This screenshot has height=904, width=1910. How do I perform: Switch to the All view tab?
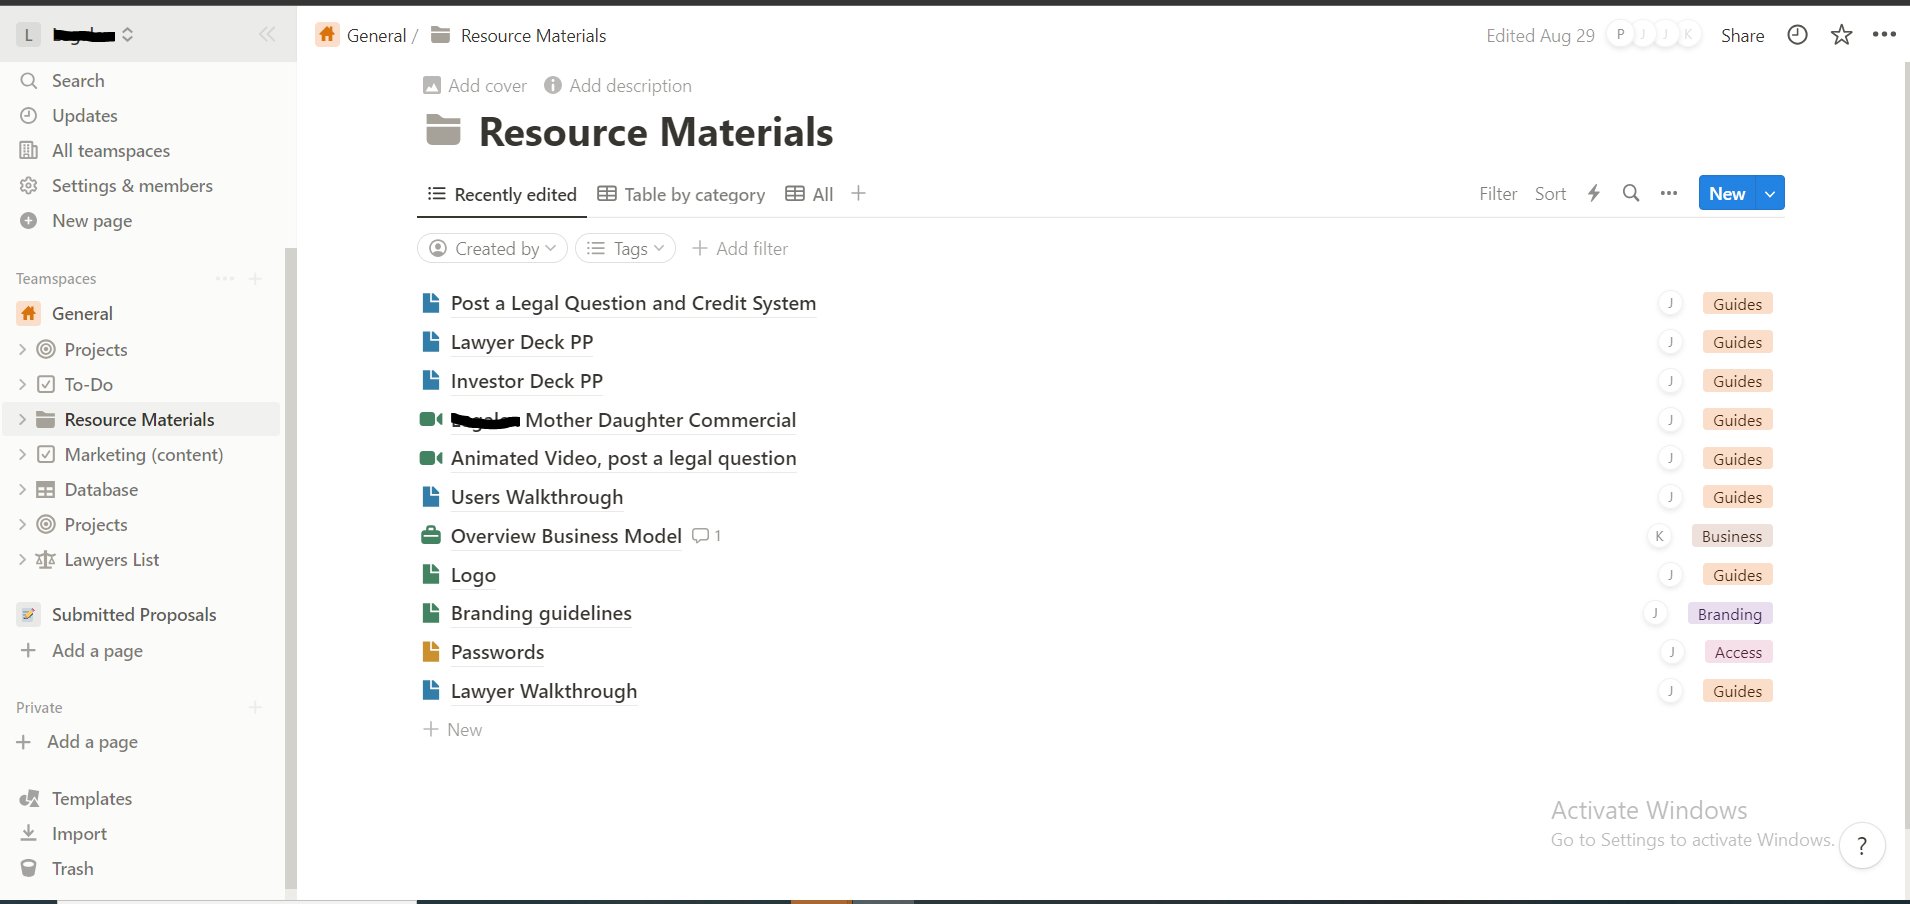click(810, 194)
